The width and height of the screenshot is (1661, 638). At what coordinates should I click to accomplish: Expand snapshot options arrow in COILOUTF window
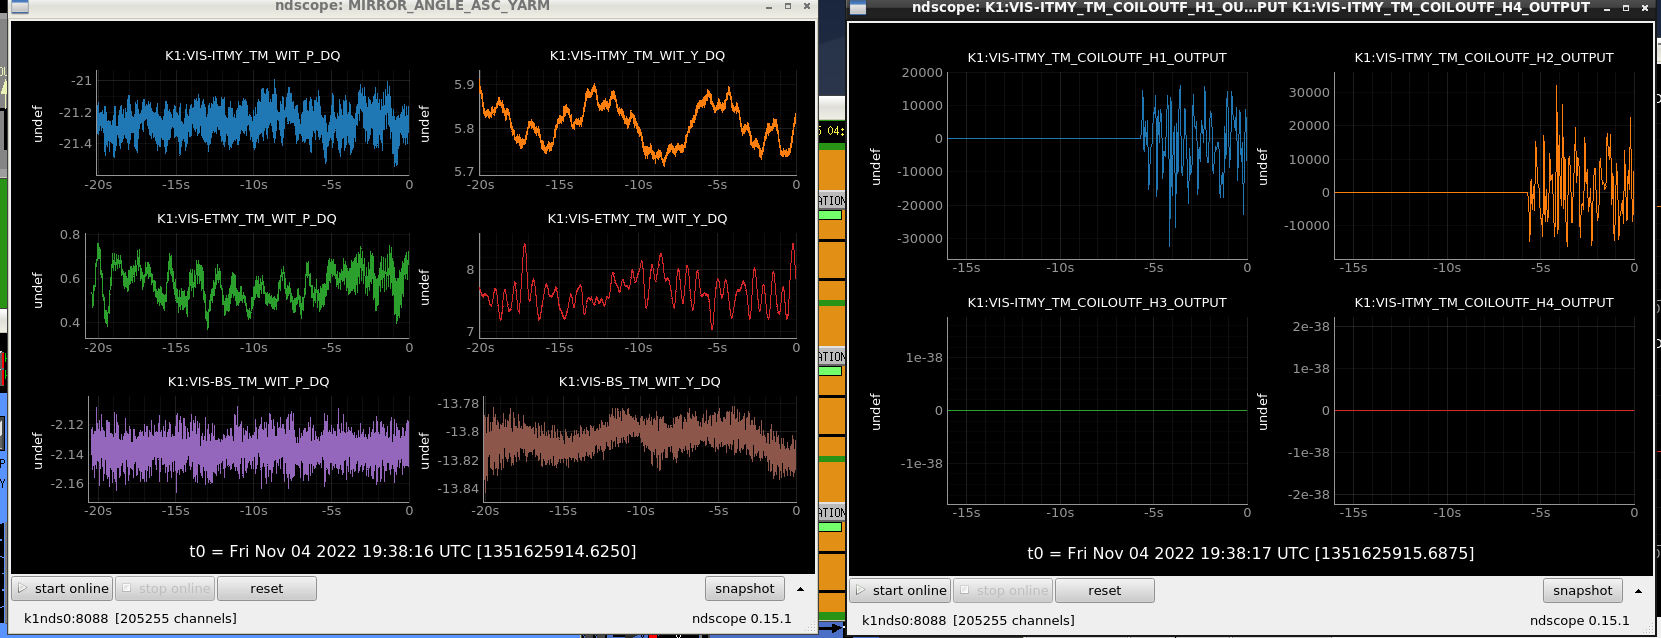coord(1638,591)
